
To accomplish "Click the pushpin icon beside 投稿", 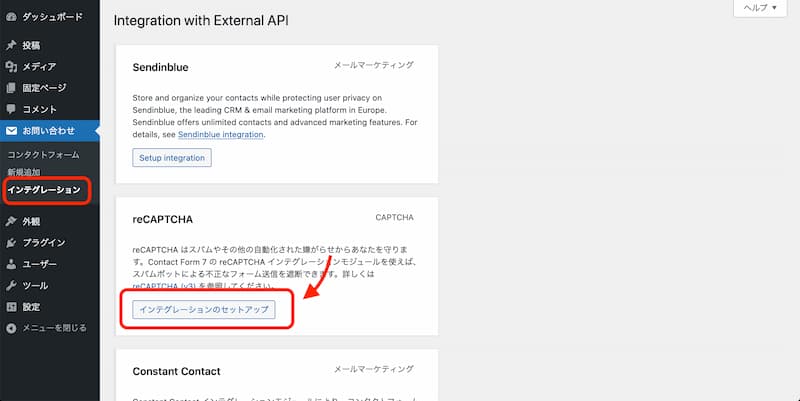I will 11,45.
